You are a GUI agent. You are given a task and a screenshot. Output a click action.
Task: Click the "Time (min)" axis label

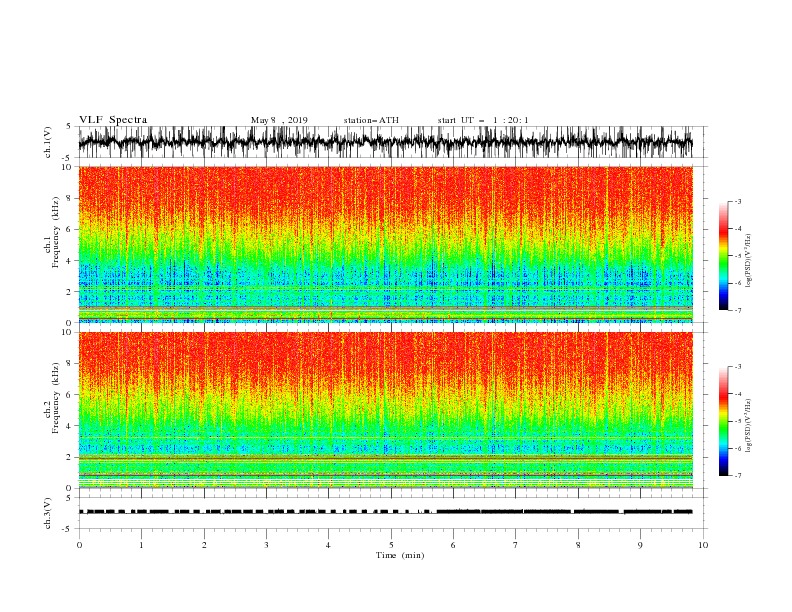tap(400, 555)
